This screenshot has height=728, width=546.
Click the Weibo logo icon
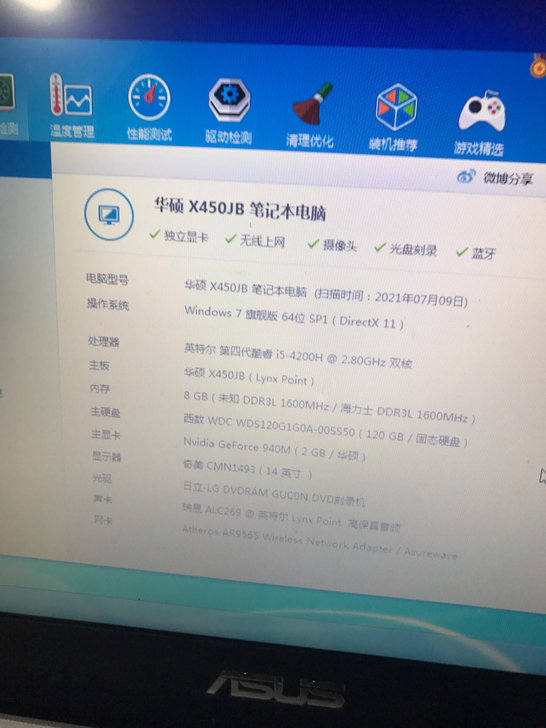tap(466, 176)
